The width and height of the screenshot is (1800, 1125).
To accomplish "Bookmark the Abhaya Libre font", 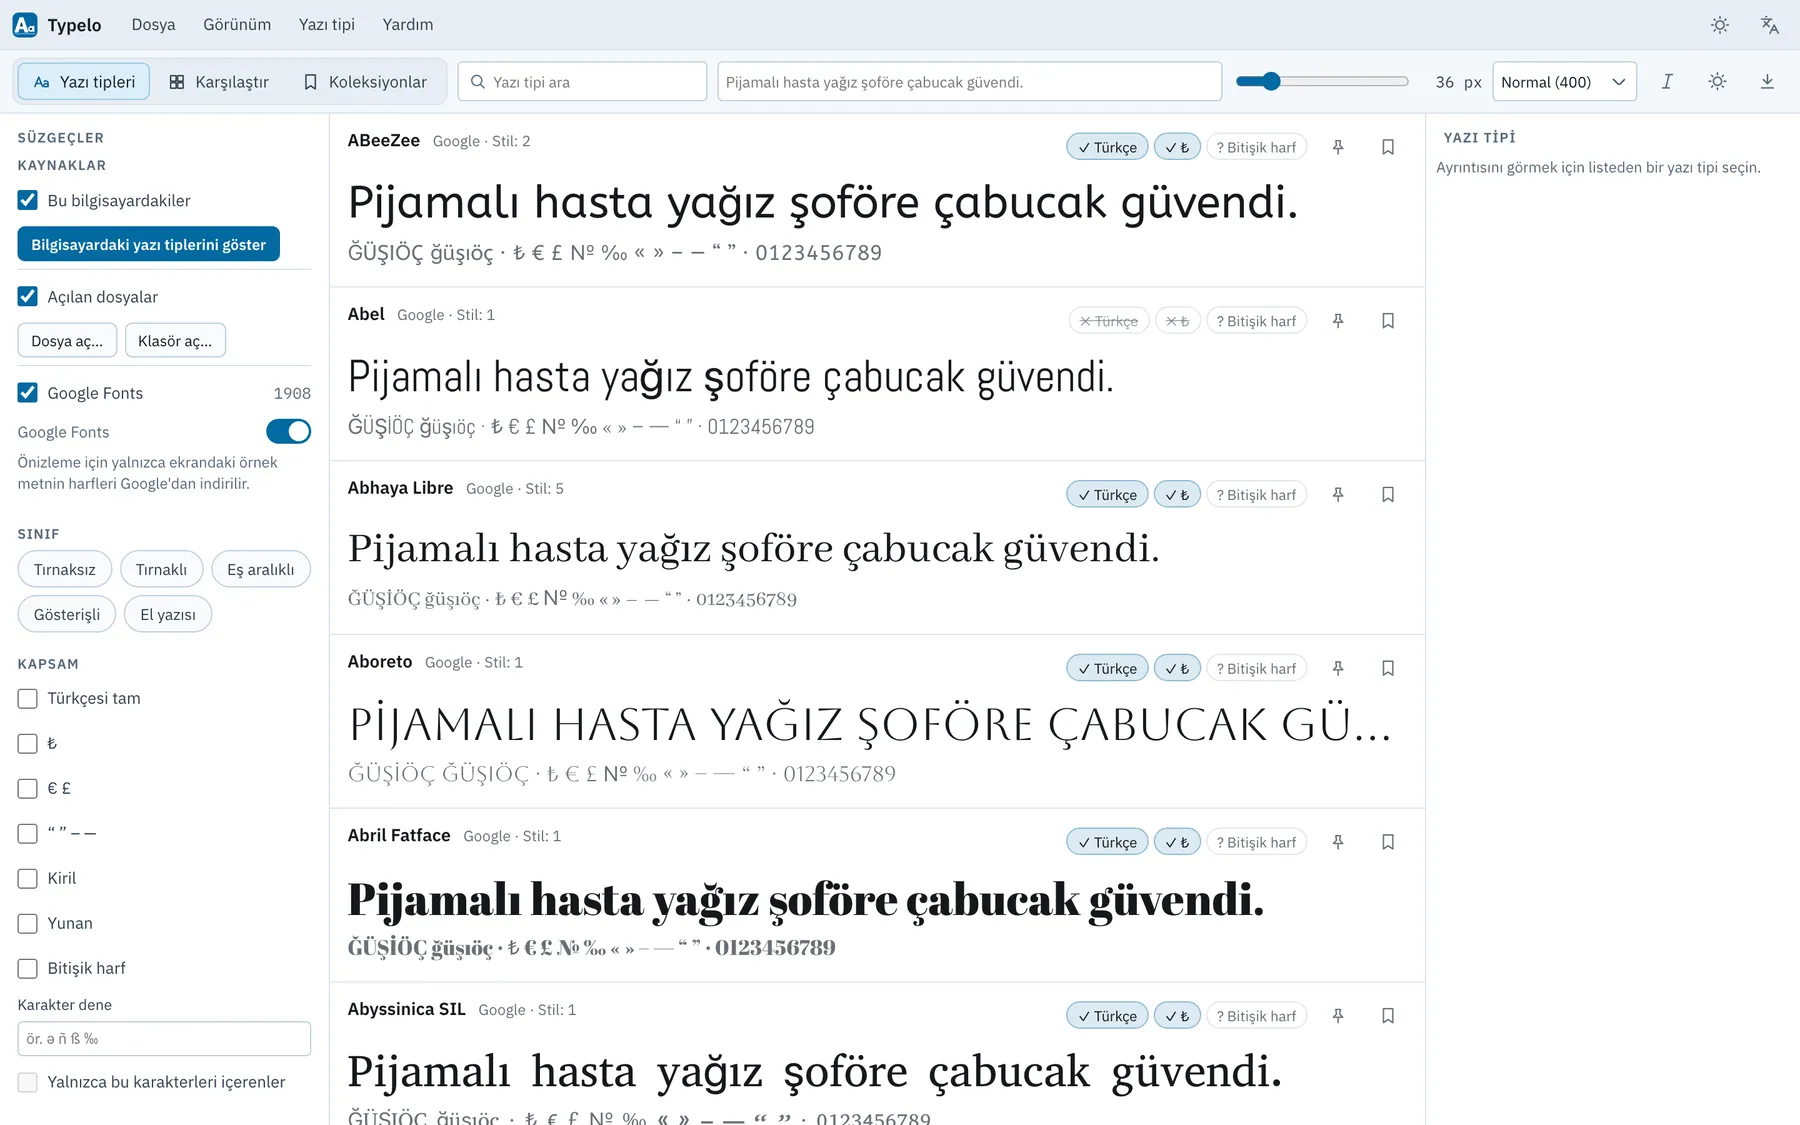I will 1388,495.
